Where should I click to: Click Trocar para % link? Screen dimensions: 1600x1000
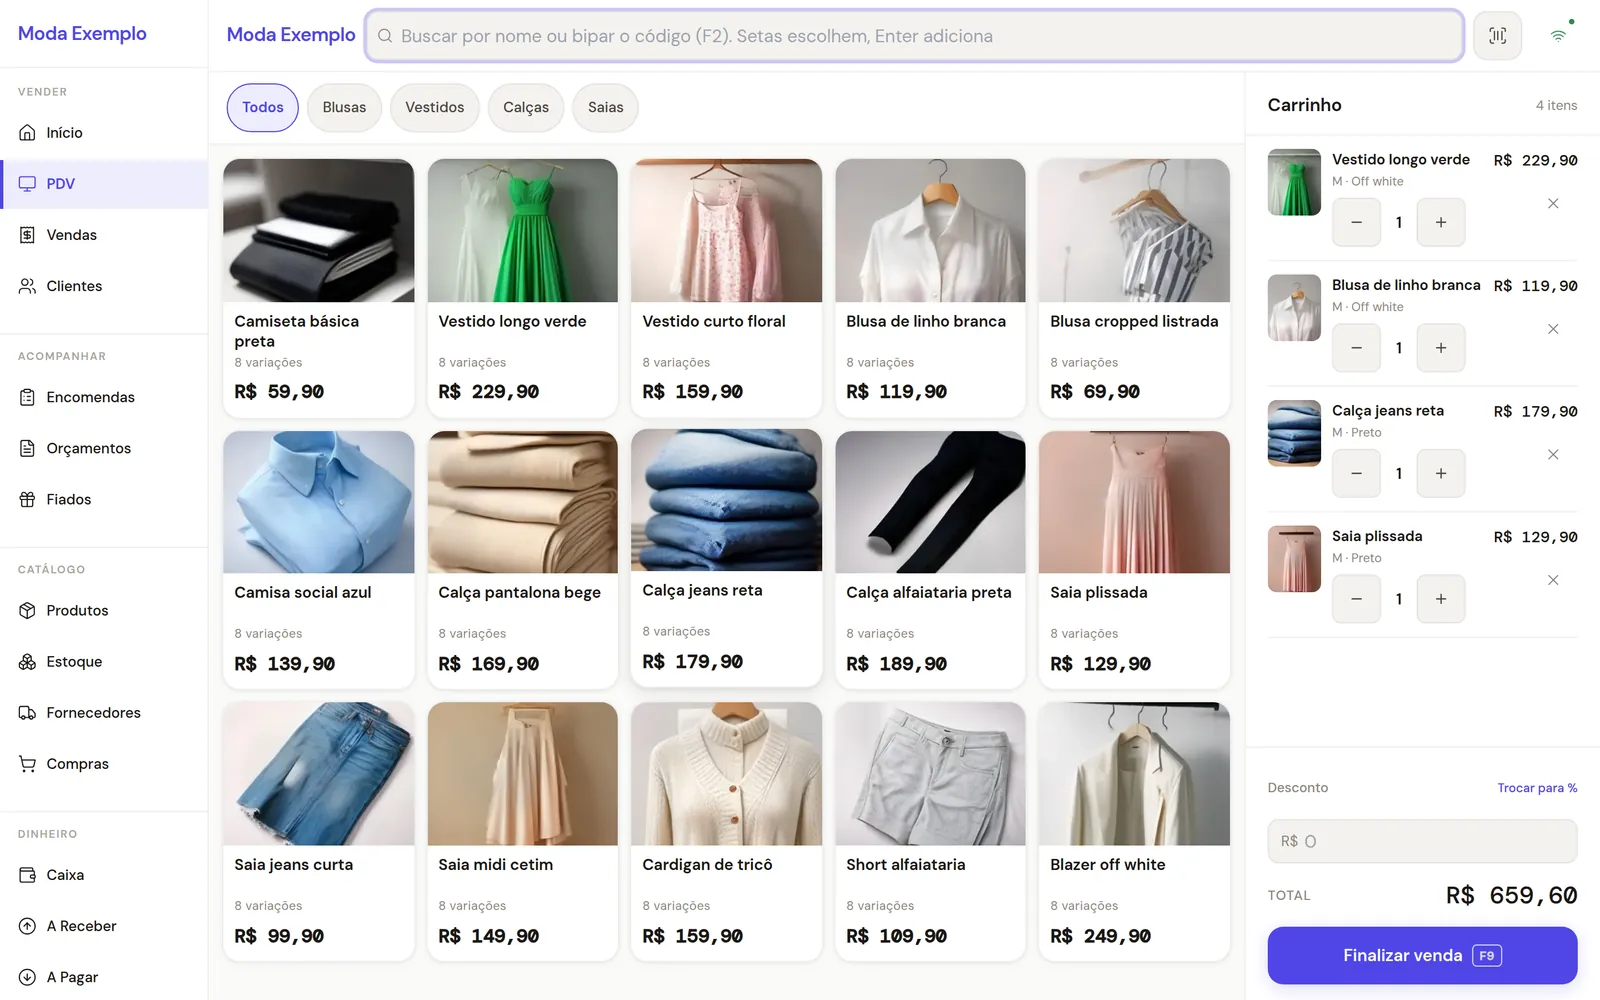point(1537,788)
